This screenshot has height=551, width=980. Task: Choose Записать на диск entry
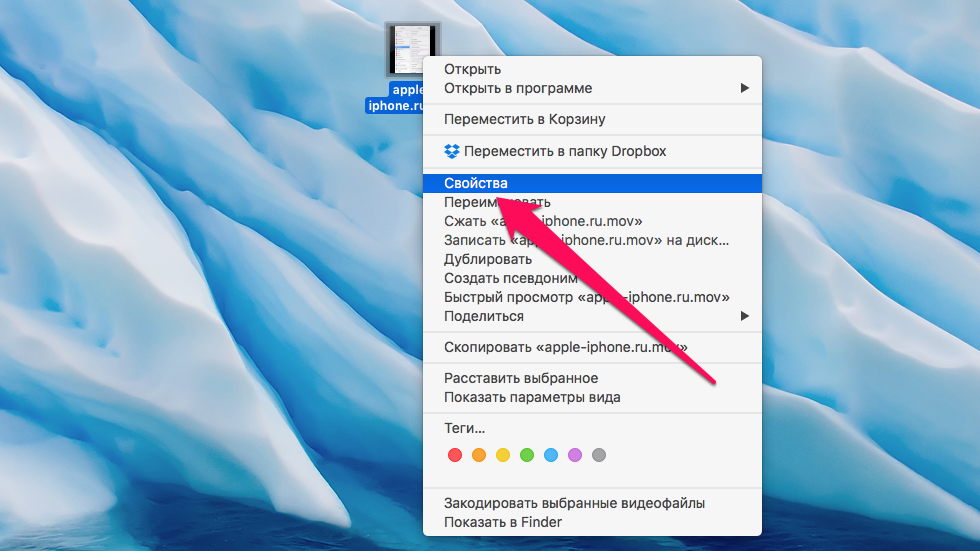click(592, 241)
